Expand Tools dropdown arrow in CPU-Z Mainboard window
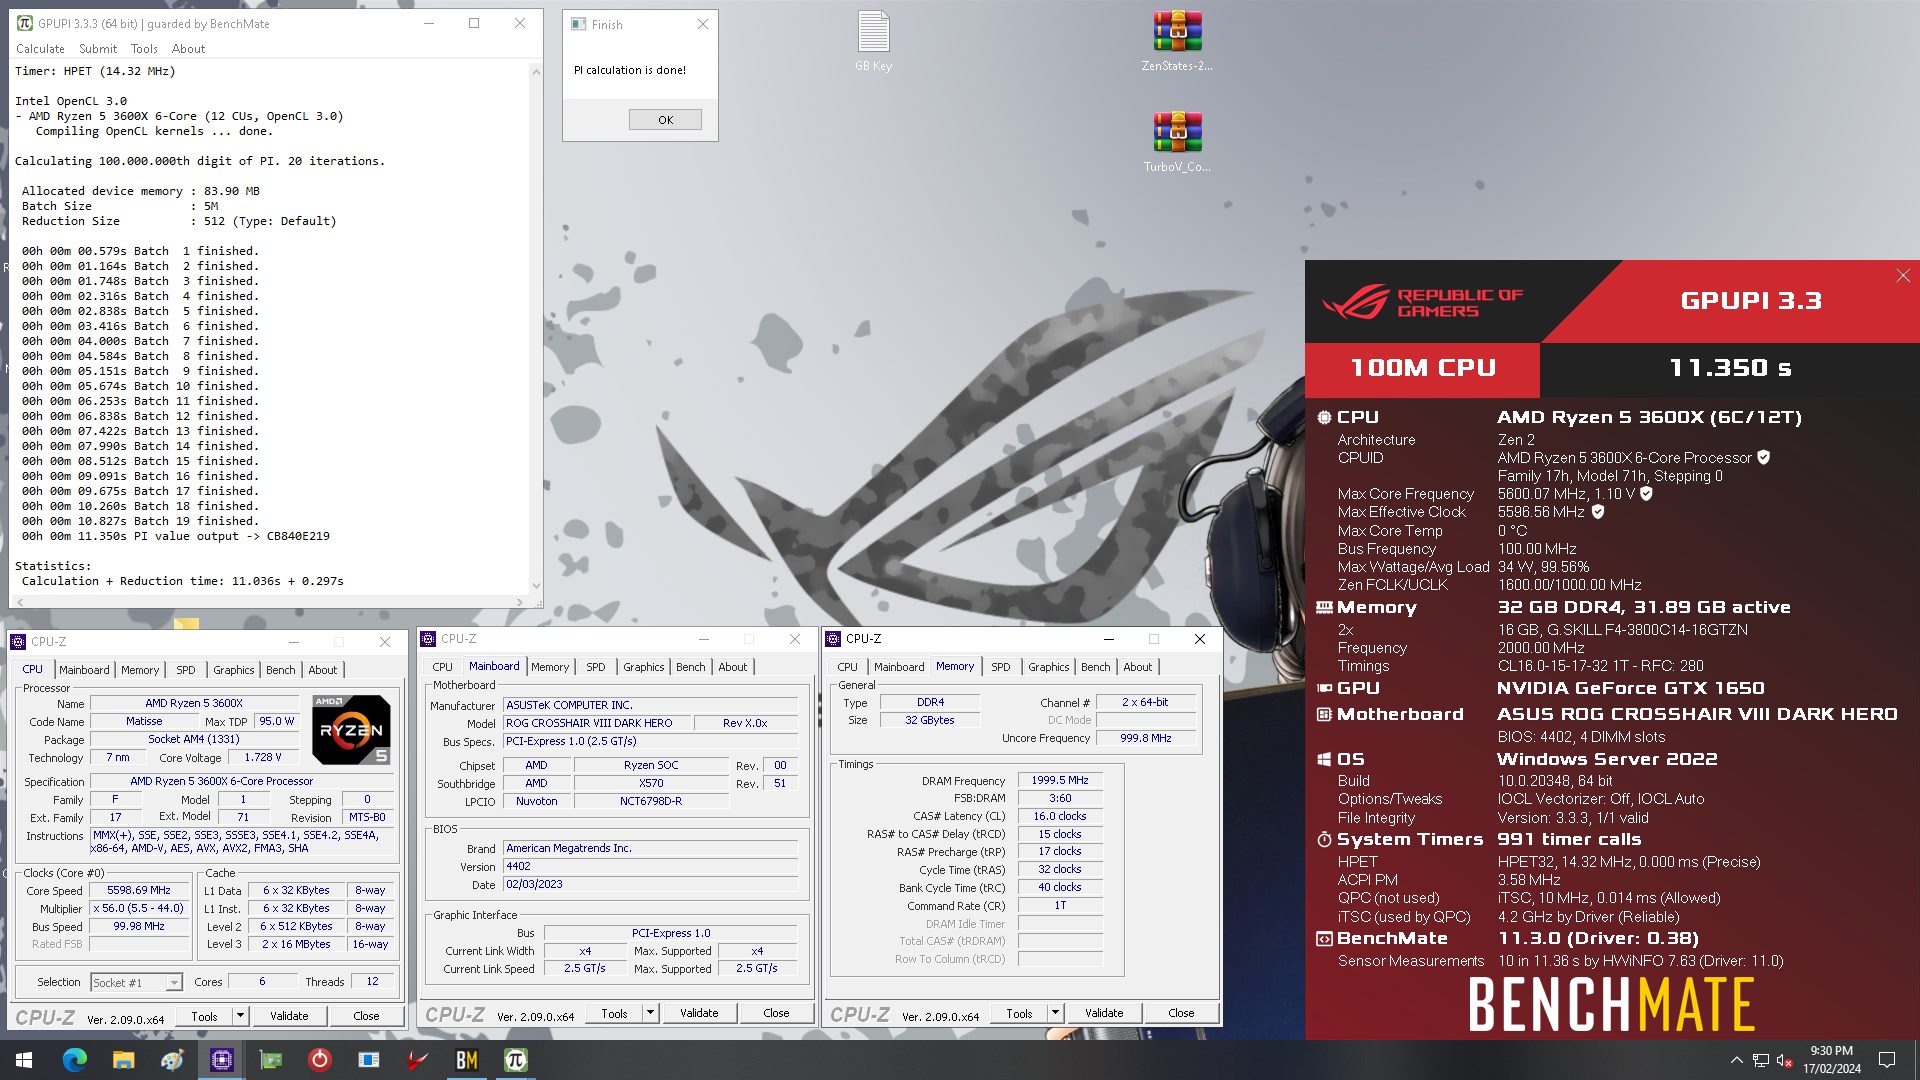This screenshot has width=1920, height=1080. (650, 1013)
